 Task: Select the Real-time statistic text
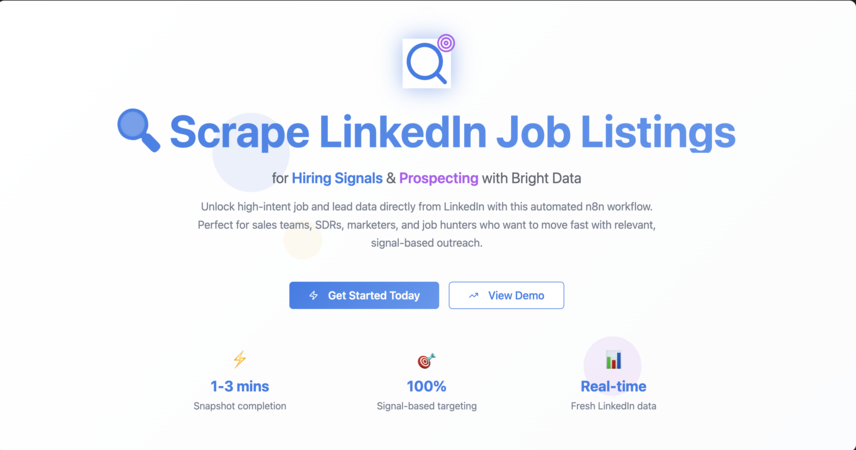coord(613,386)
